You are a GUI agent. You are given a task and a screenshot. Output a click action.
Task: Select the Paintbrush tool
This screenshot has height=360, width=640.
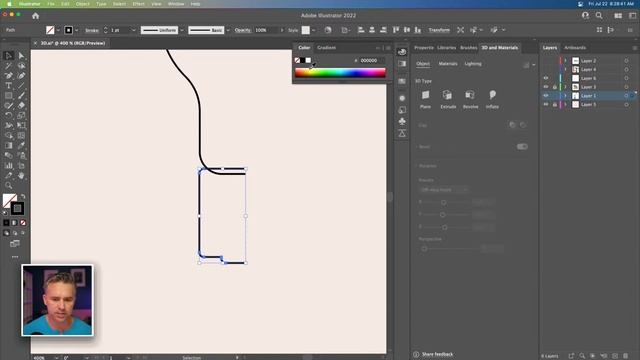[21, 96]
